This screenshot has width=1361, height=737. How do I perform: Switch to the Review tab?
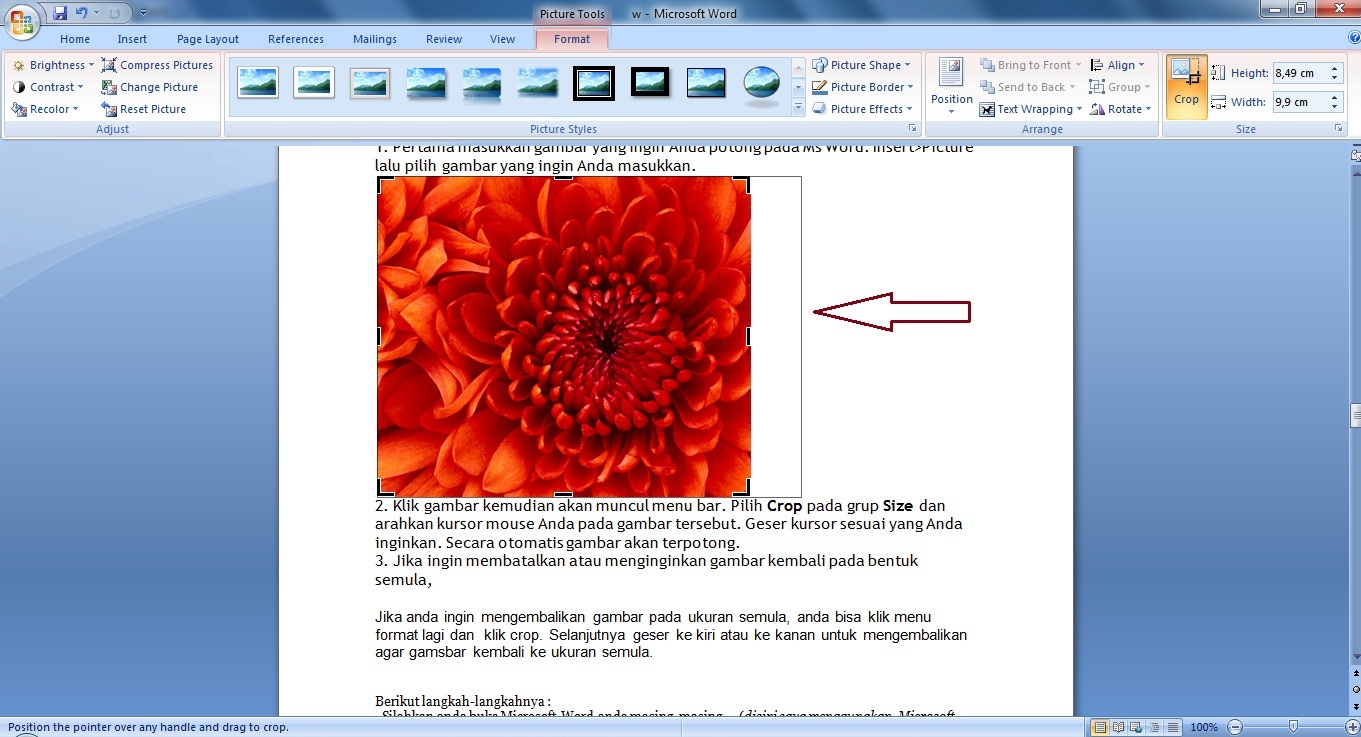pos(444,39)
